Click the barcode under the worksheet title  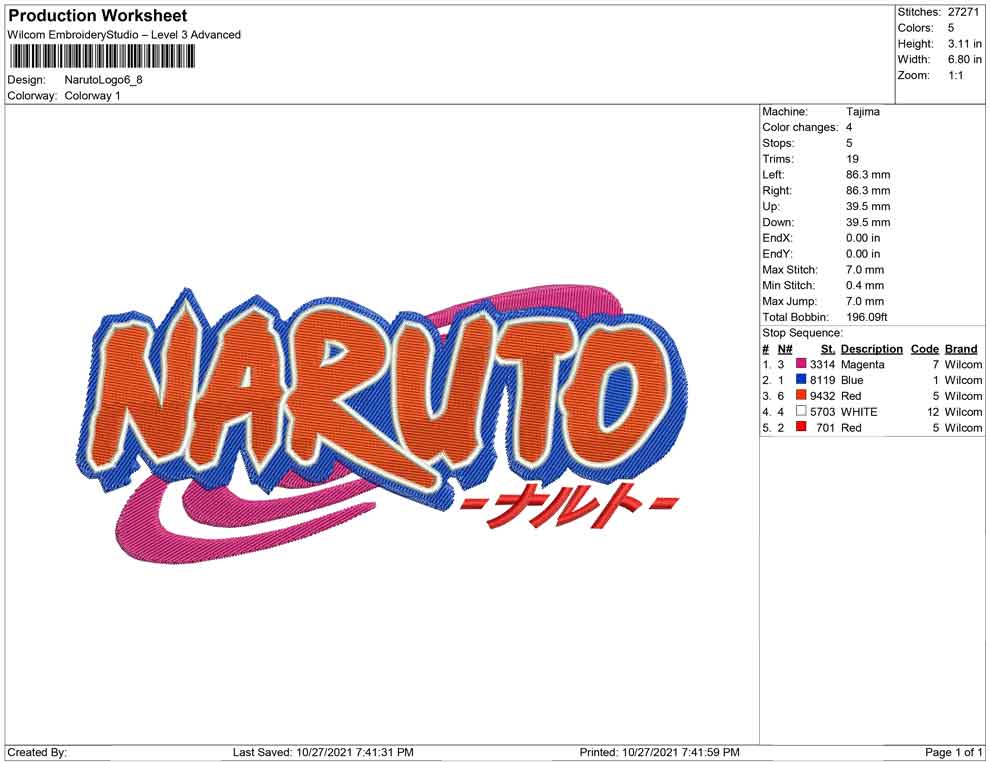pyautogui.click(x=101, y=57)
